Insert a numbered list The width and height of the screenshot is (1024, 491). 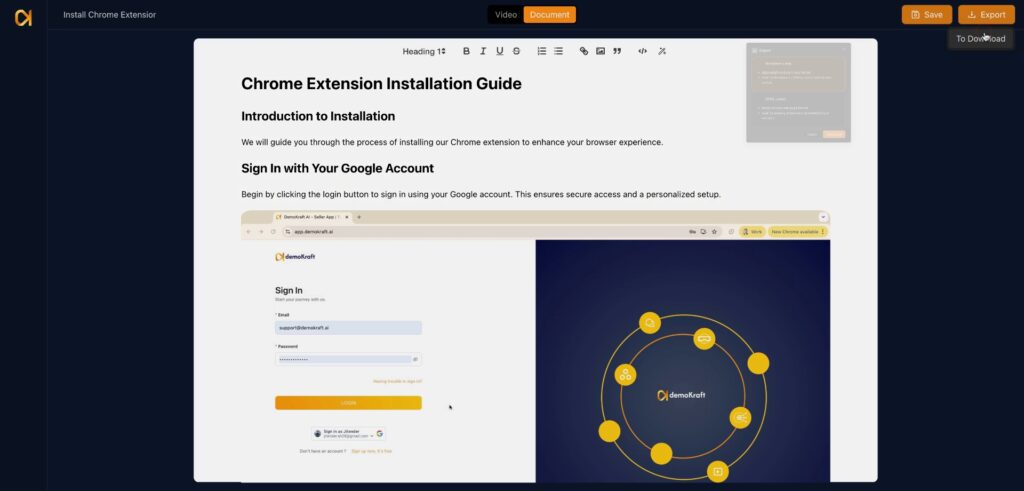point(541,51)
